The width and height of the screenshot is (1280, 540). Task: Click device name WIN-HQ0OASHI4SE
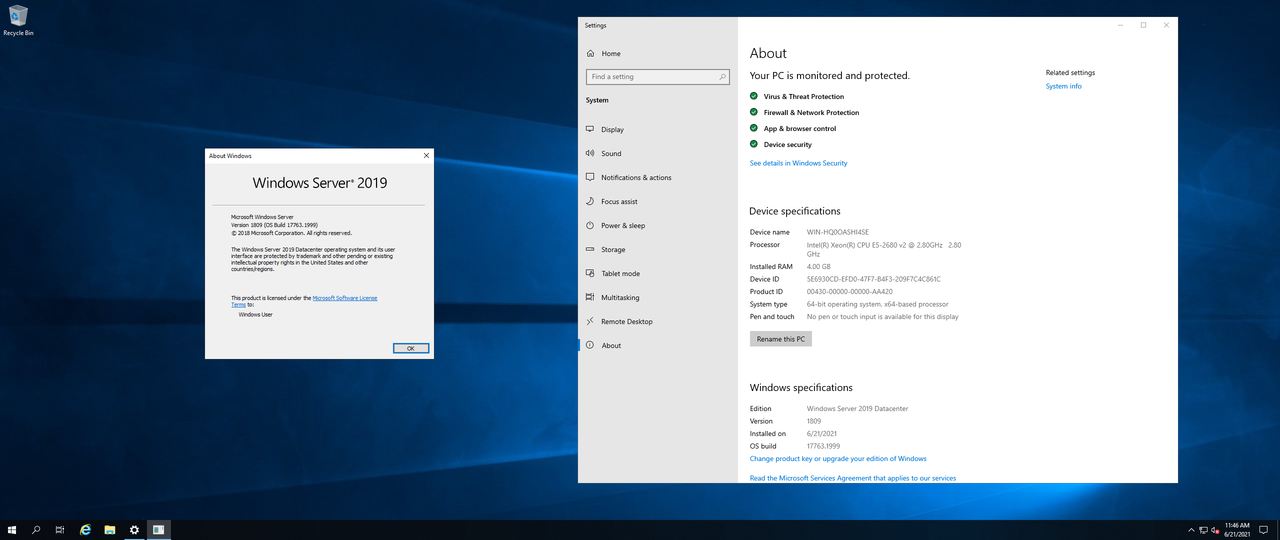(838, 232)
